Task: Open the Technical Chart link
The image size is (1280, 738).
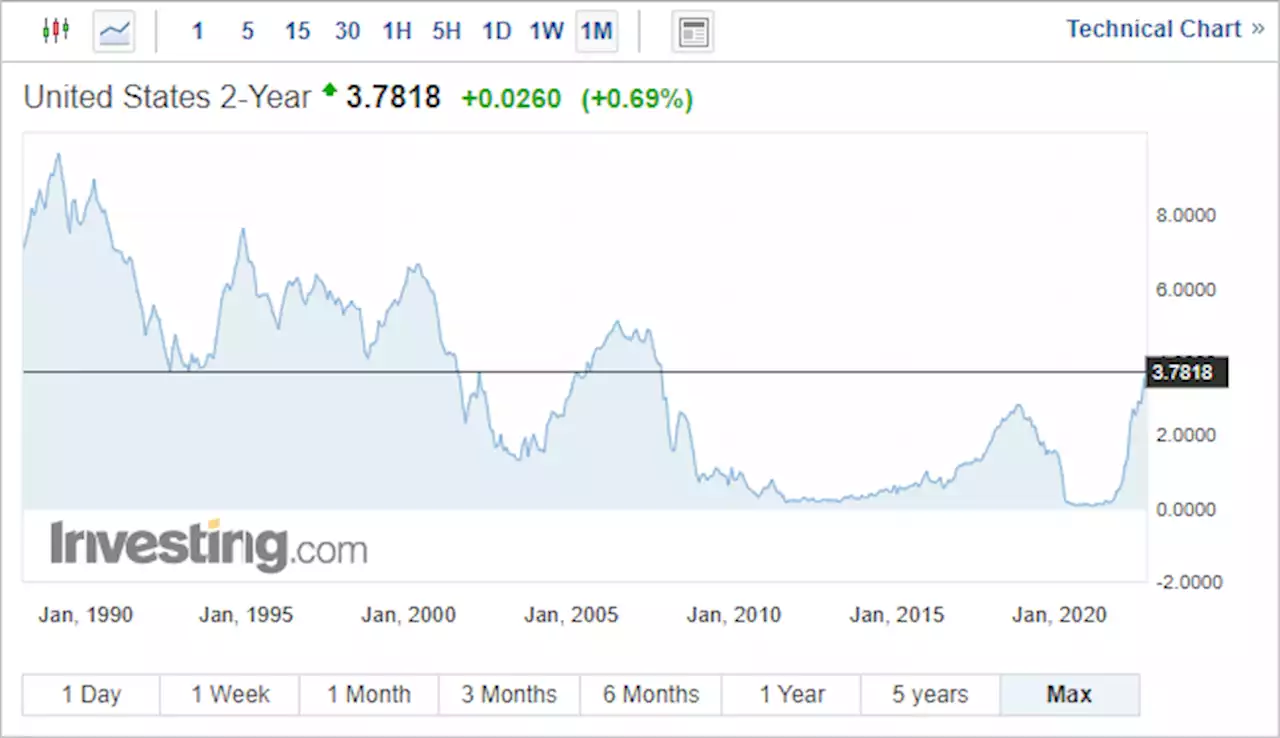Action: [x=1165, y=29]
